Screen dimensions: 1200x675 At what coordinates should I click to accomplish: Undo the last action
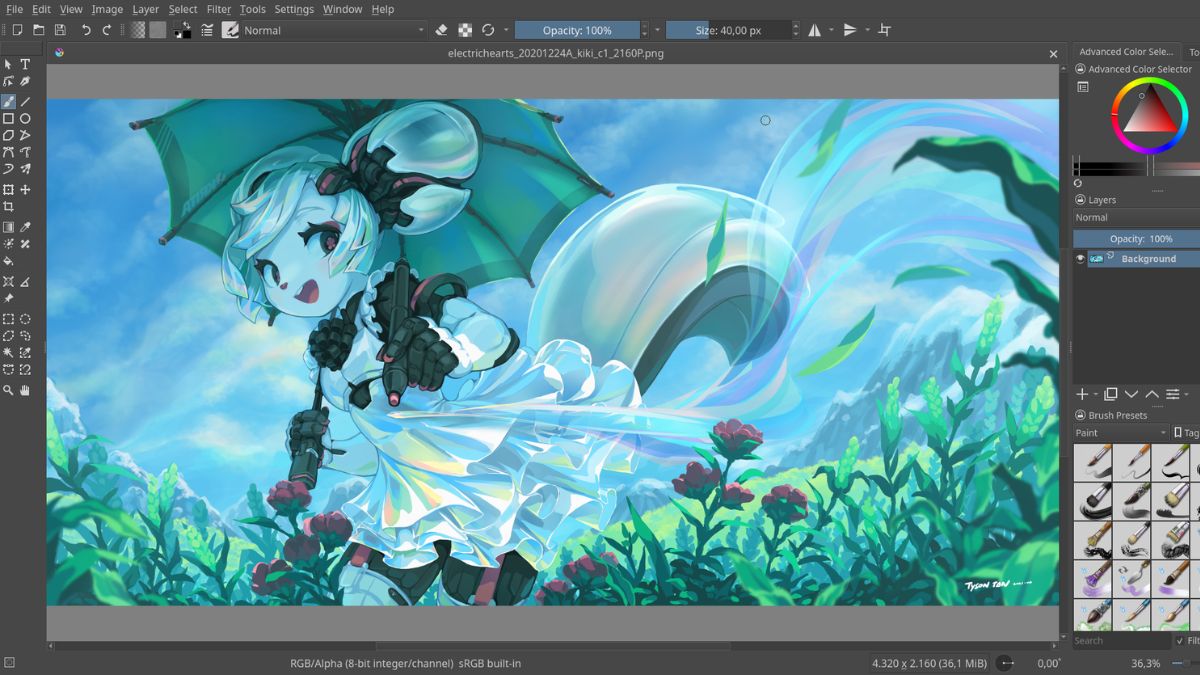(x=86, y=30)
